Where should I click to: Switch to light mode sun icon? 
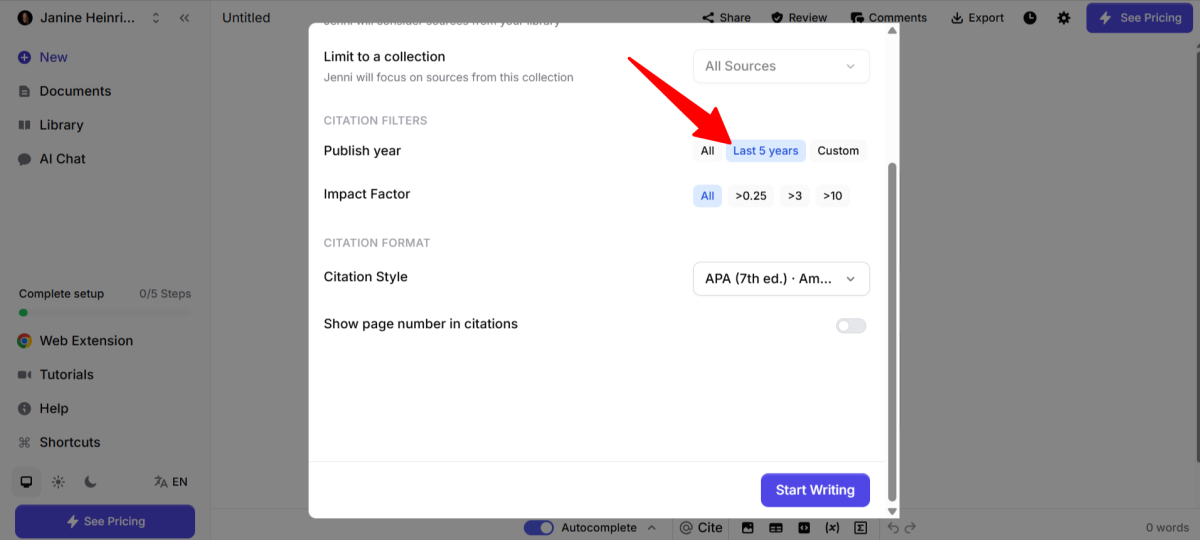(58, 482)
